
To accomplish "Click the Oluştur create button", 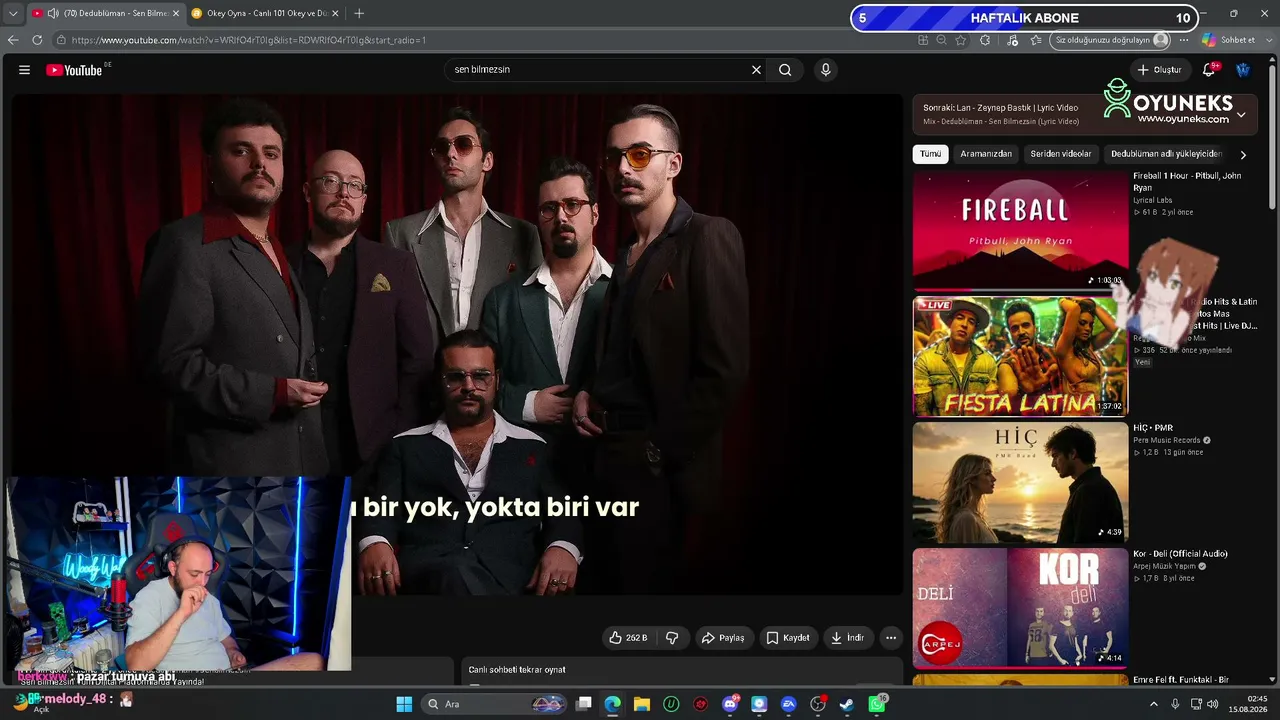I will (x=1159, y=70).
